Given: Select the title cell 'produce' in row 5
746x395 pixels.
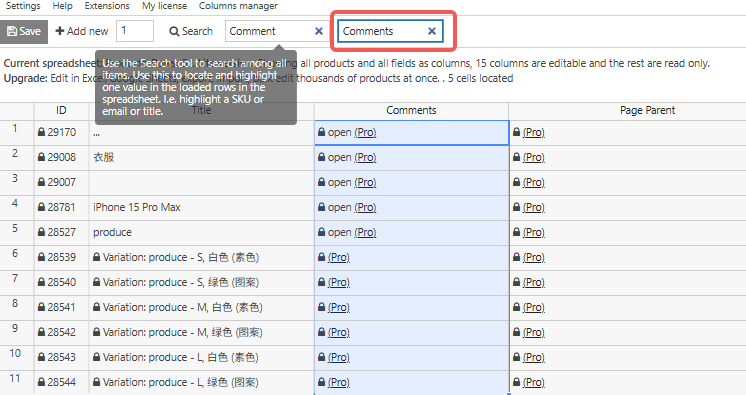Looking at the screenshot, I should click(x=201, y=232).
